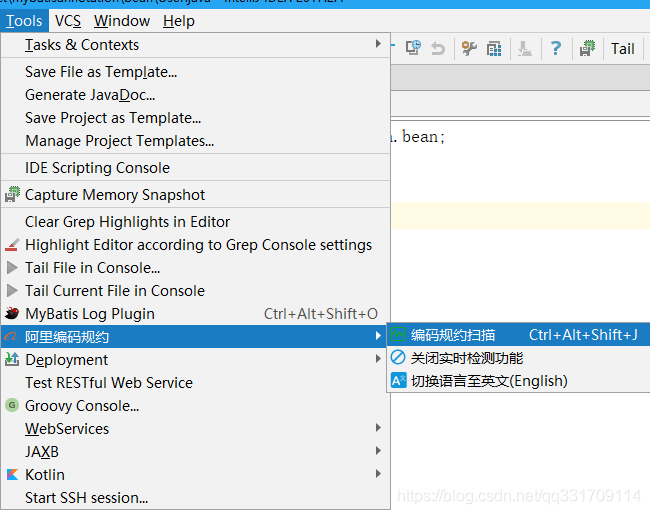Click the Tail toolbar button
650x514 pixels.
[622, 48]
